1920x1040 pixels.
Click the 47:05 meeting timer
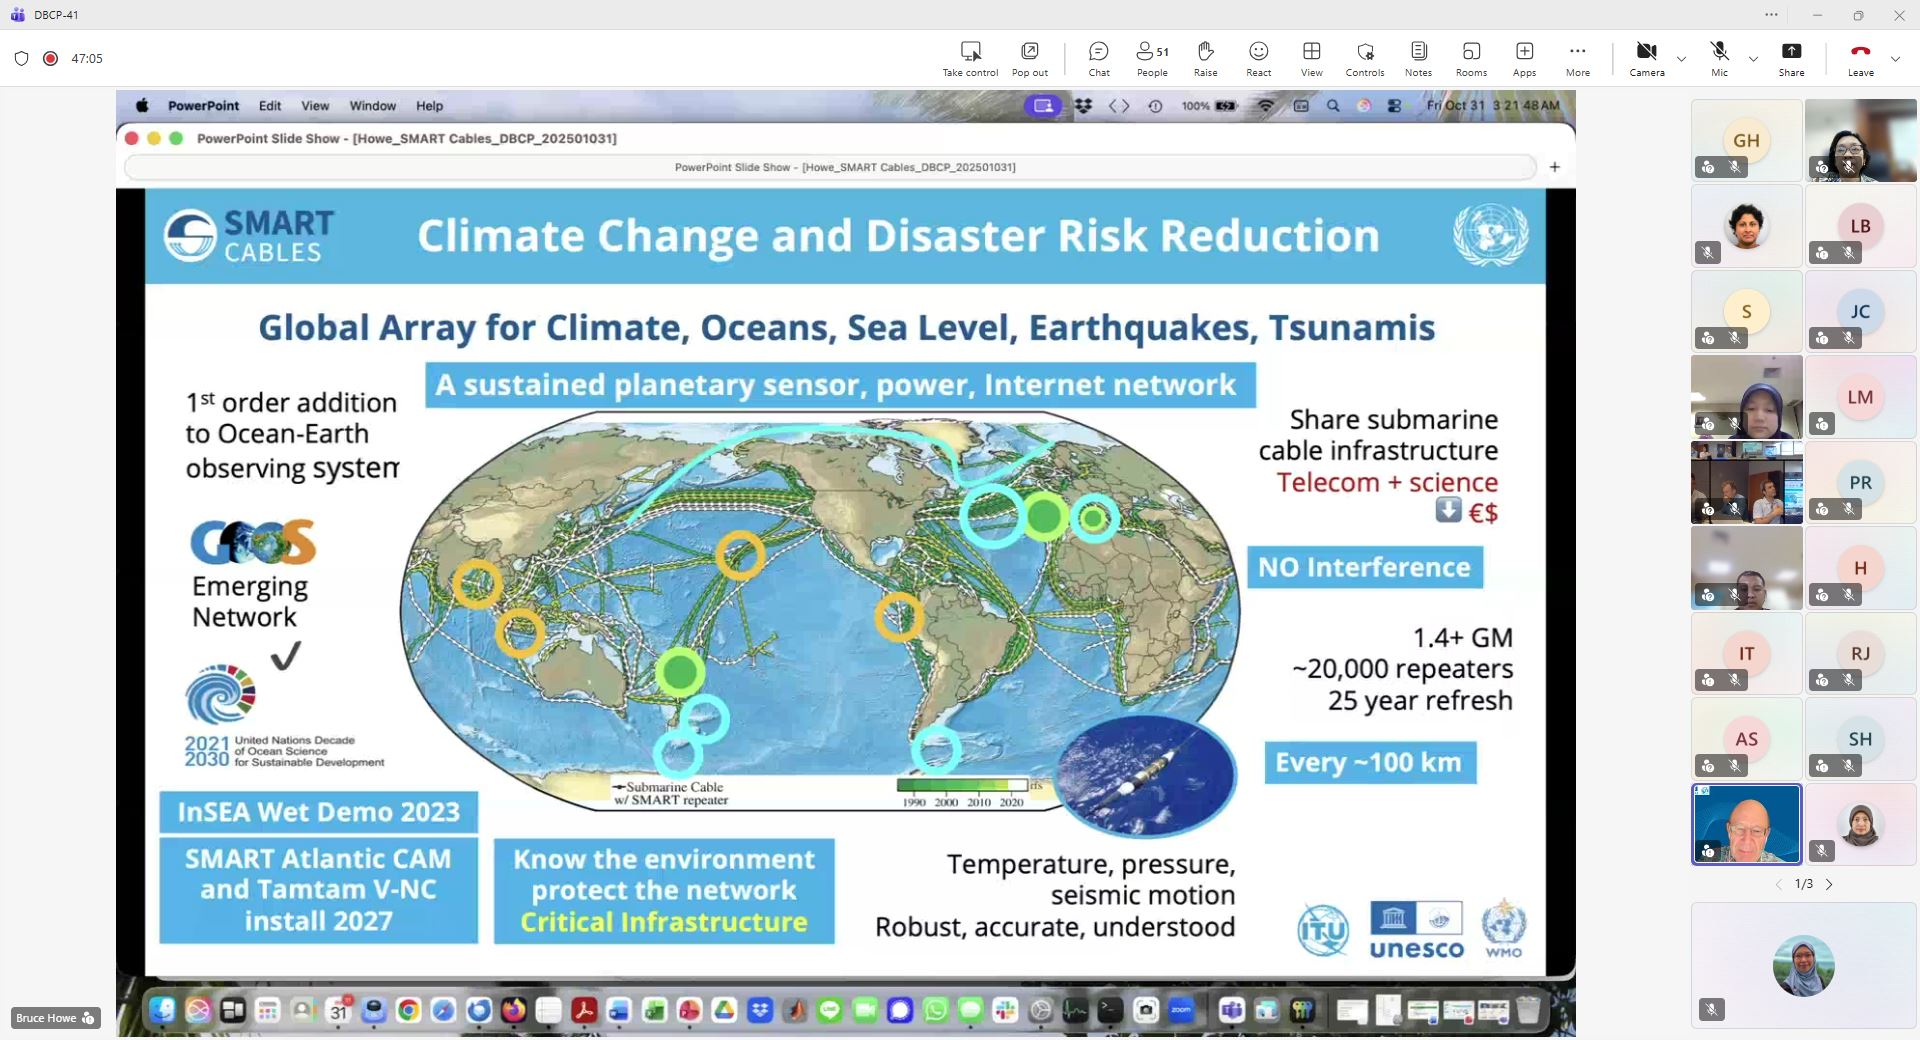pos(87,58)
